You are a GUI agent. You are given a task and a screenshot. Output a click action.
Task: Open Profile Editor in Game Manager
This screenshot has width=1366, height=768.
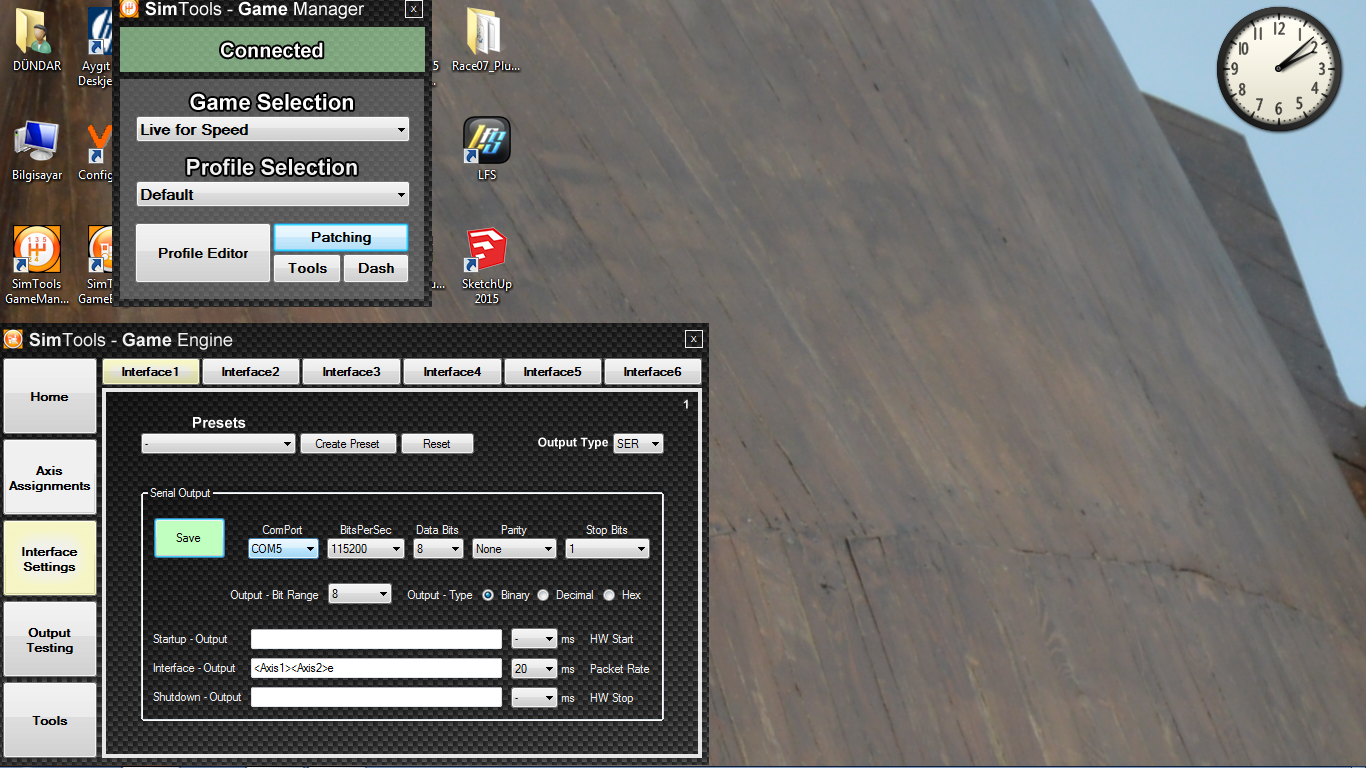[203, 253]
